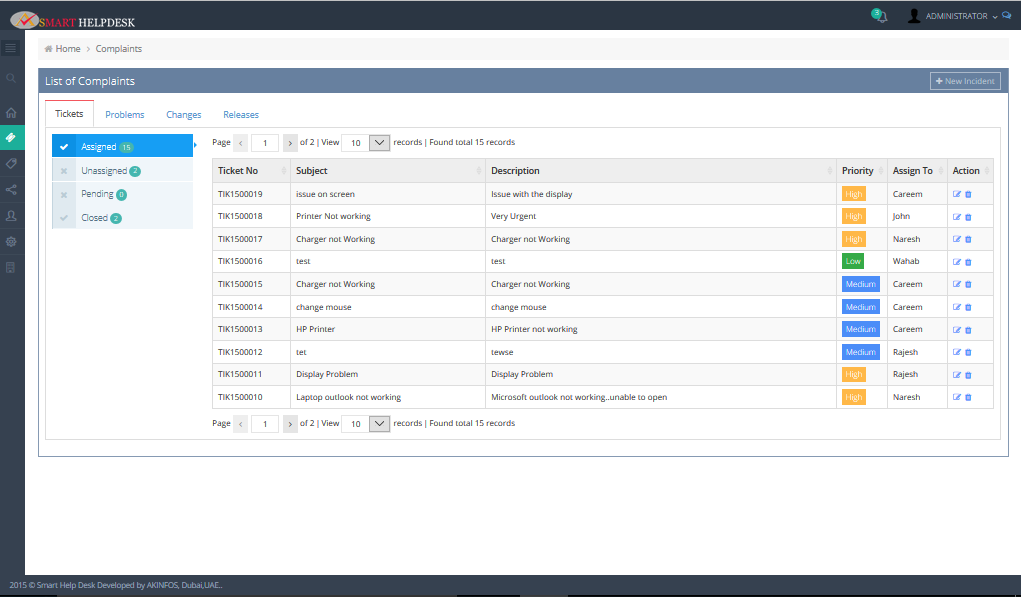1024x598 pixels.
Task: Go to home icon in the sidebar
Action: point(11,113)
